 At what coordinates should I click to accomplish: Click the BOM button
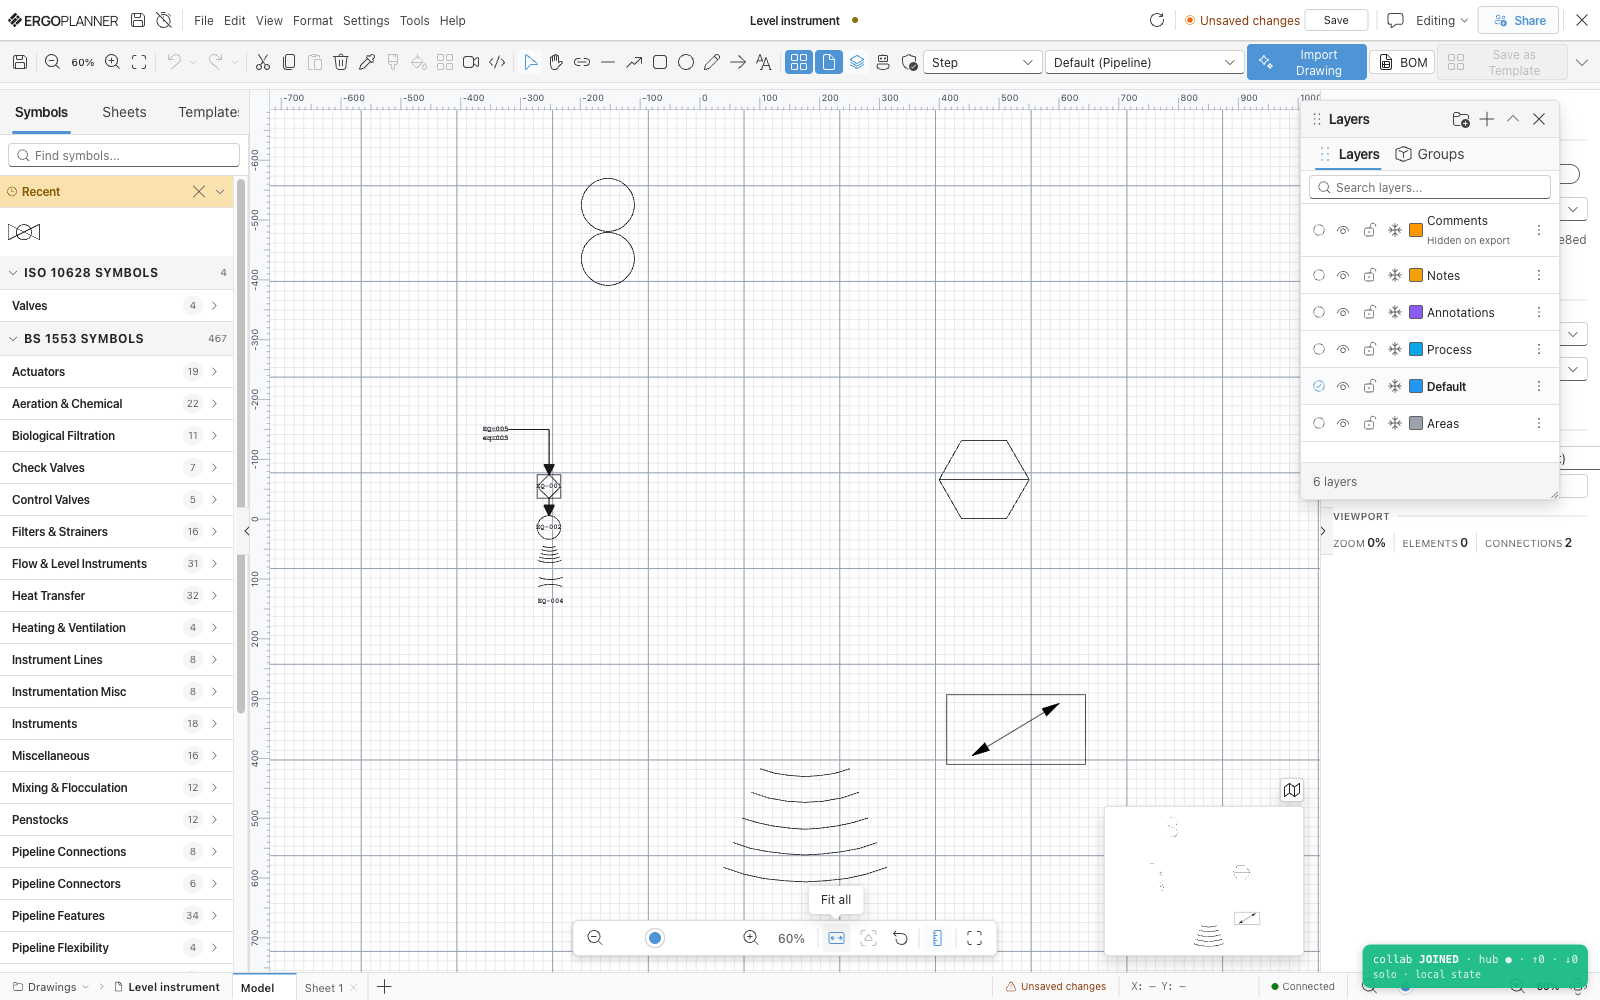[1403, 62]
